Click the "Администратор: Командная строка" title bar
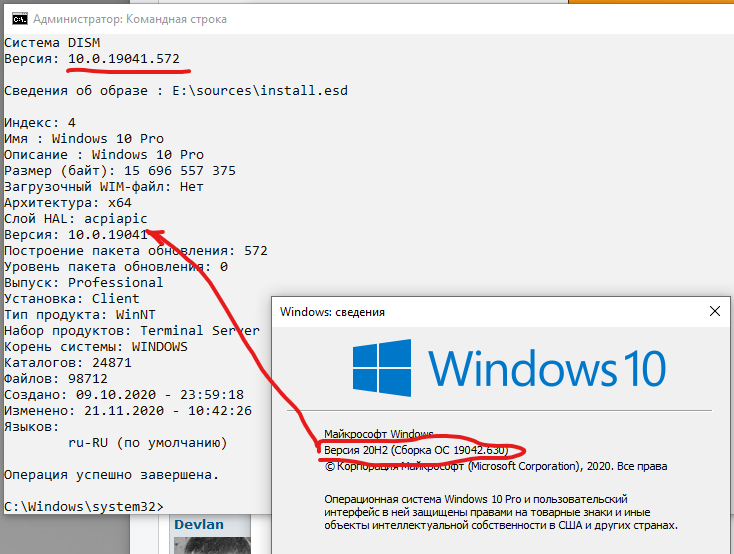The width and height of the screenshot is (734, 554). (130, 18)
